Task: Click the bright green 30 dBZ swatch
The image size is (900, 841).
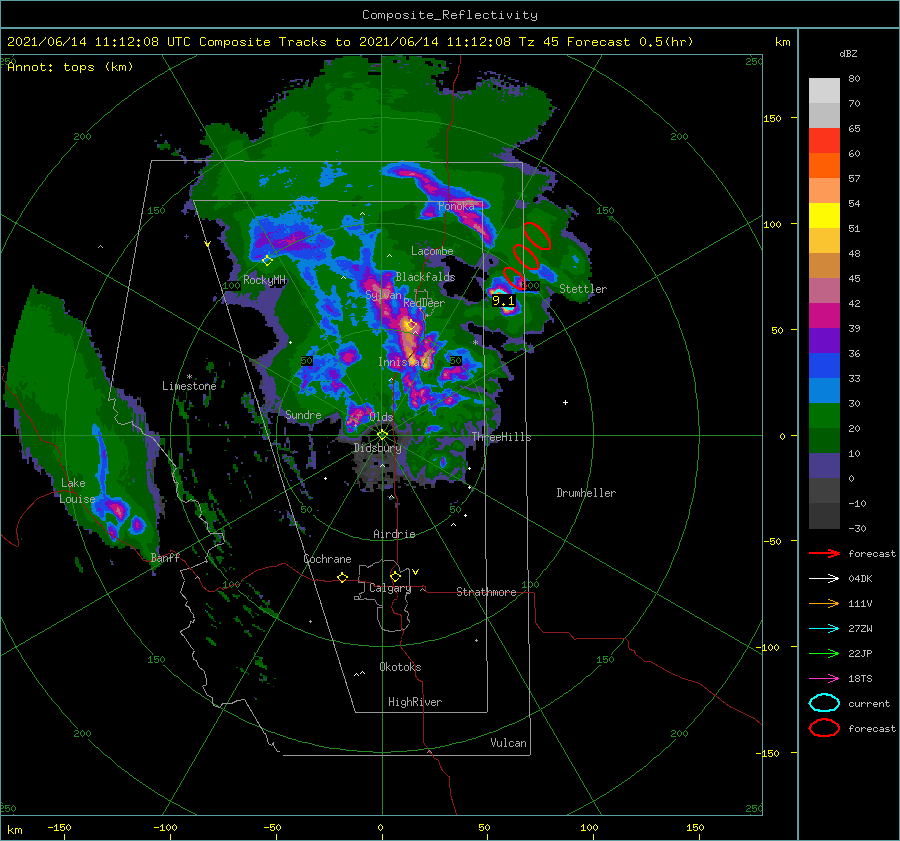Action: (824, 415)
